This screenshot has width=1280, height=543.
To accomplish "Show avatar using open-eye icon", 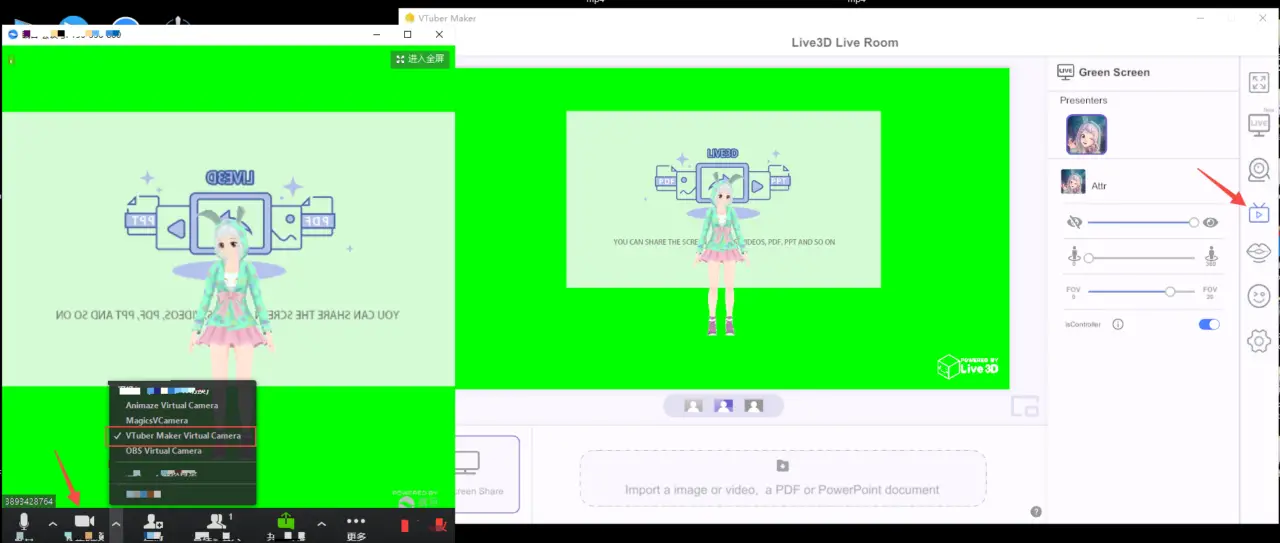I will pyautogui.click(x=1210, y=223).
